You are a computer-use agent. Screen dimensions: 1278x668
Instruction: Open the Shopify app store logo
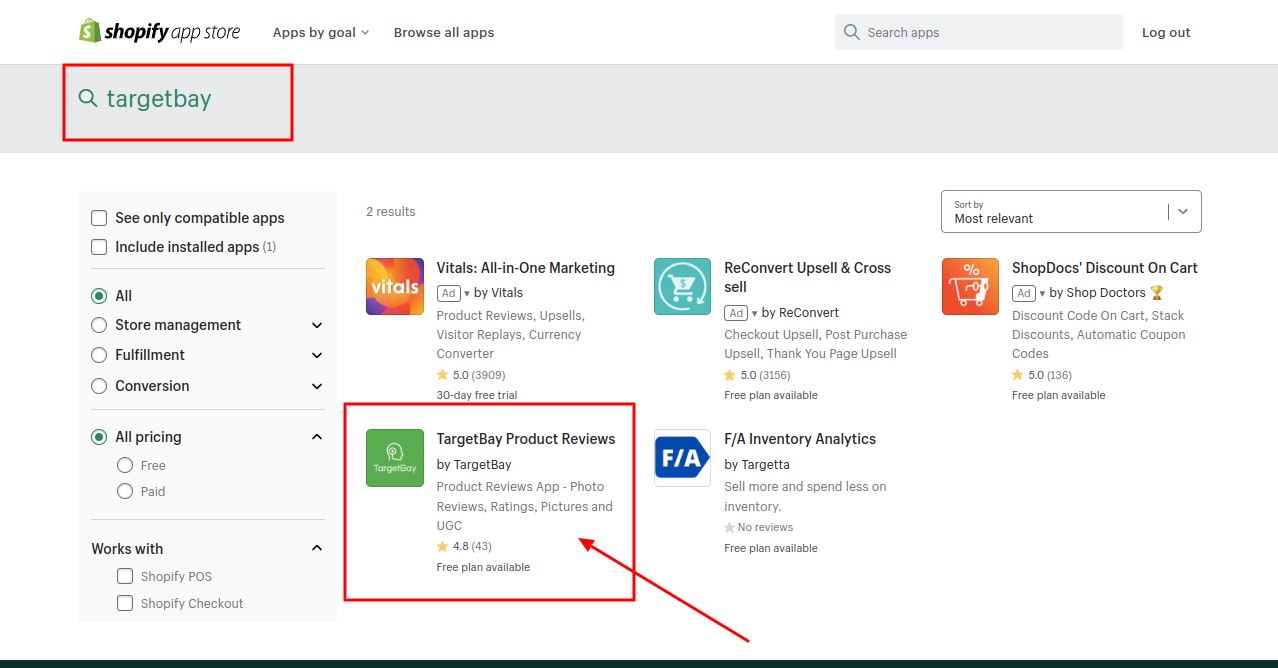point(160,32)
